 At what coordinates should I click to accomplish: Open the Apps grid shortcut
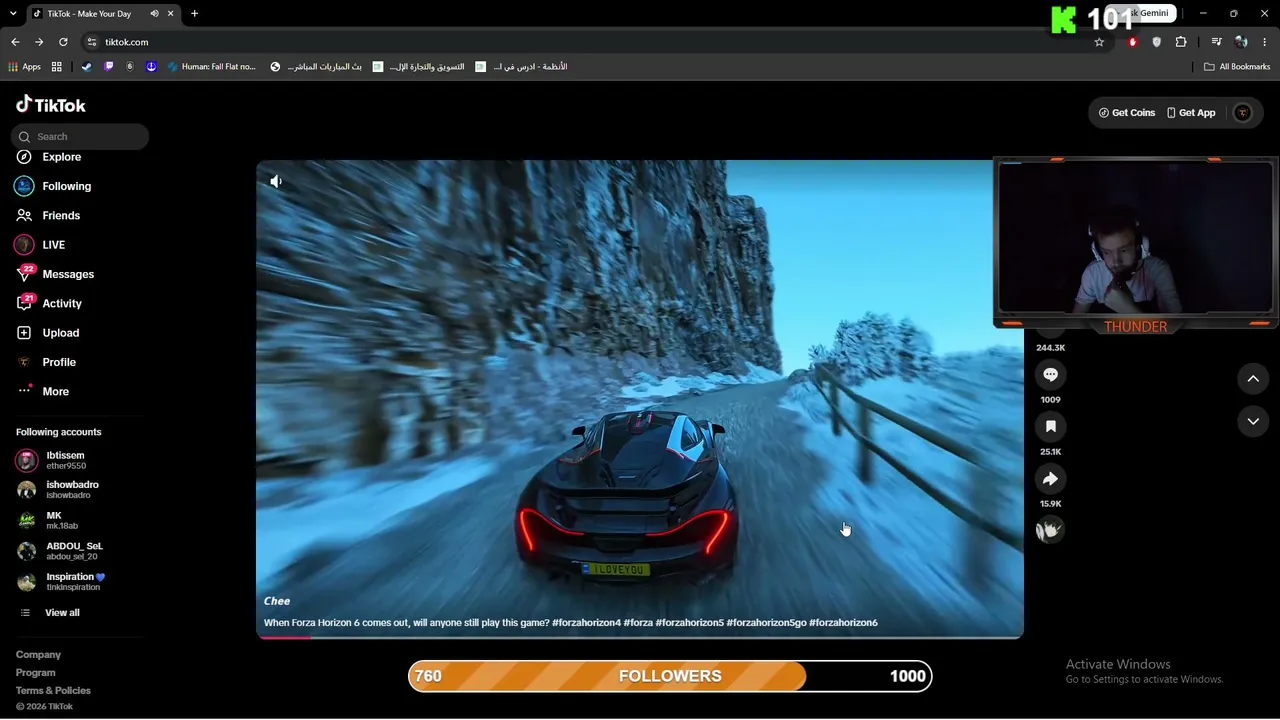(24, 67)
